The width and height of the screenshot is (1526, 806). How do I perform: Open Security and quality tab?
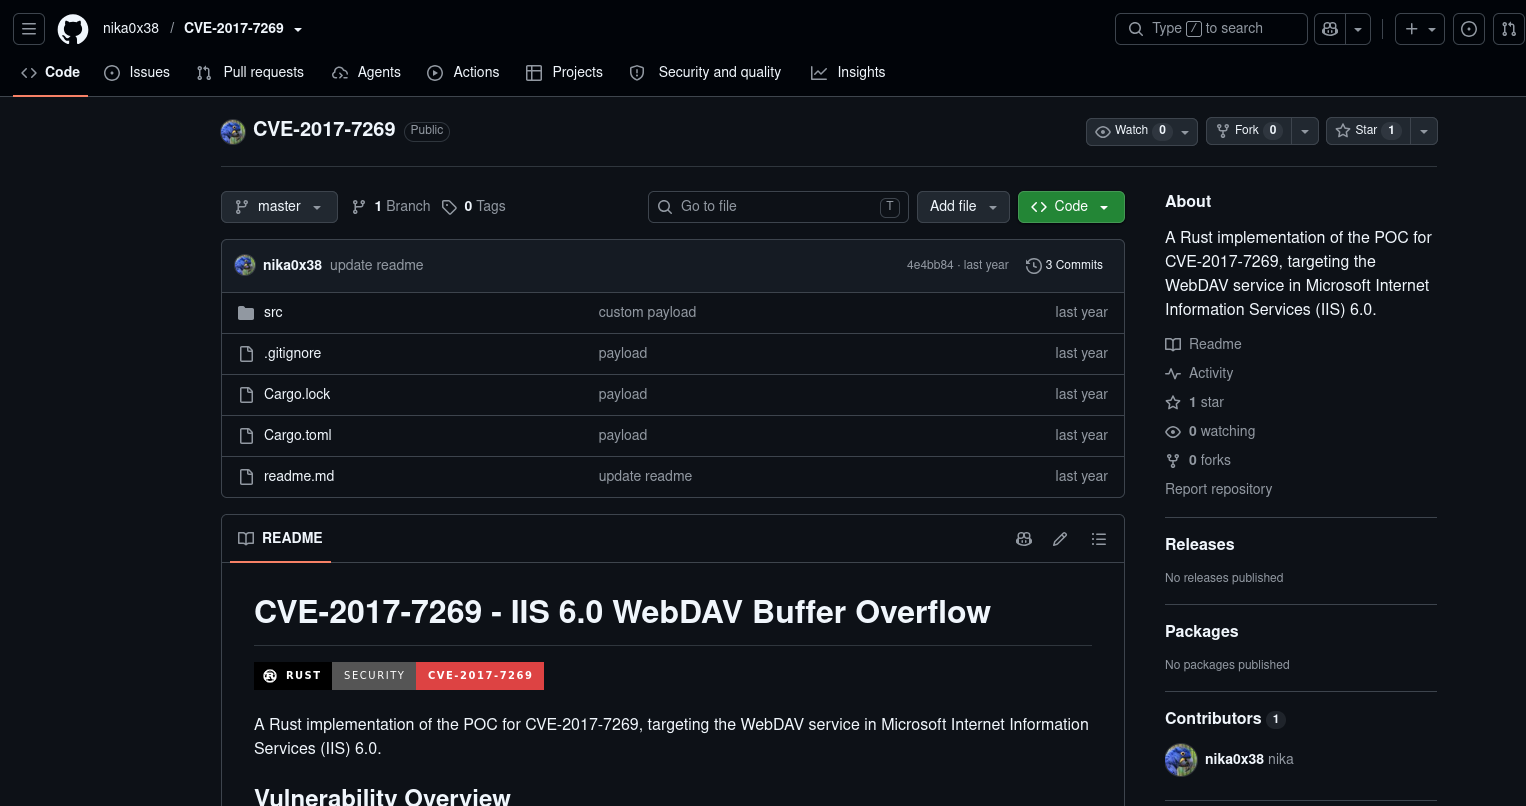[x=705, y=73]
